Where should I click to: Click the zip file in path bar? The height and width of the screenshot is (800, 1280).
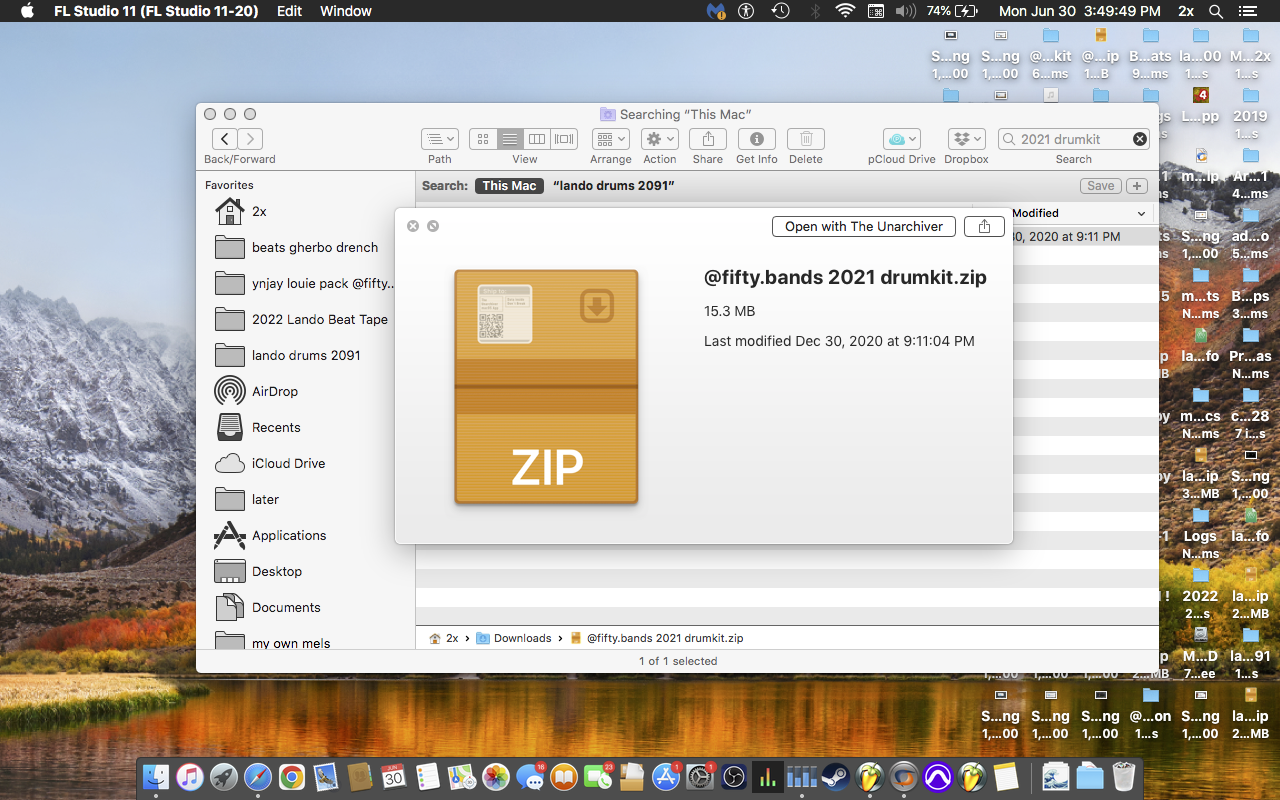click(x=656, y=638)
